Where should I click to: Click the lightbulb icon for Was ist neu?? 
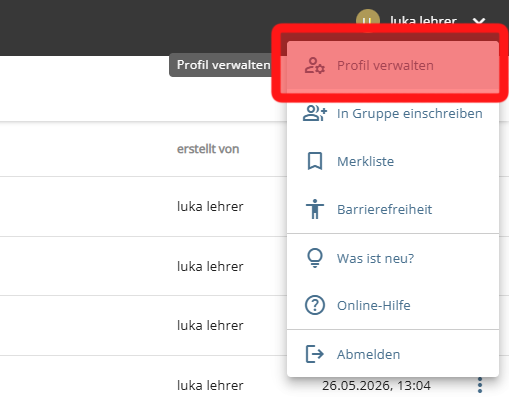click(x=315, y=258)
